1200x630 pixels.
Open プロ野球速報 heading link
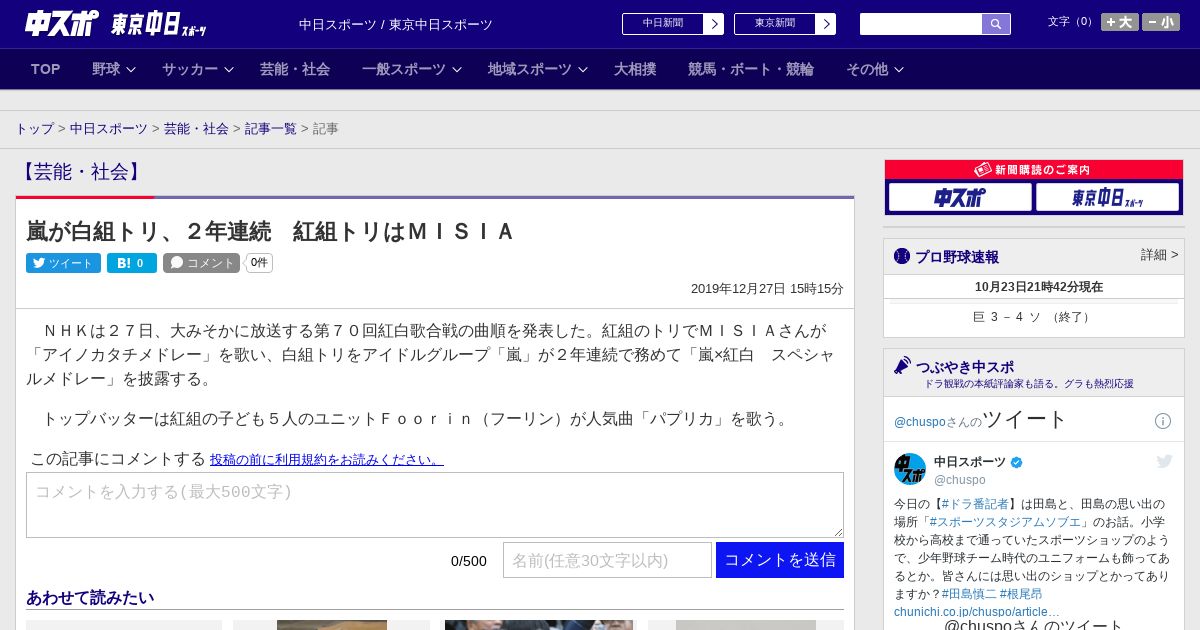[957, 257]
